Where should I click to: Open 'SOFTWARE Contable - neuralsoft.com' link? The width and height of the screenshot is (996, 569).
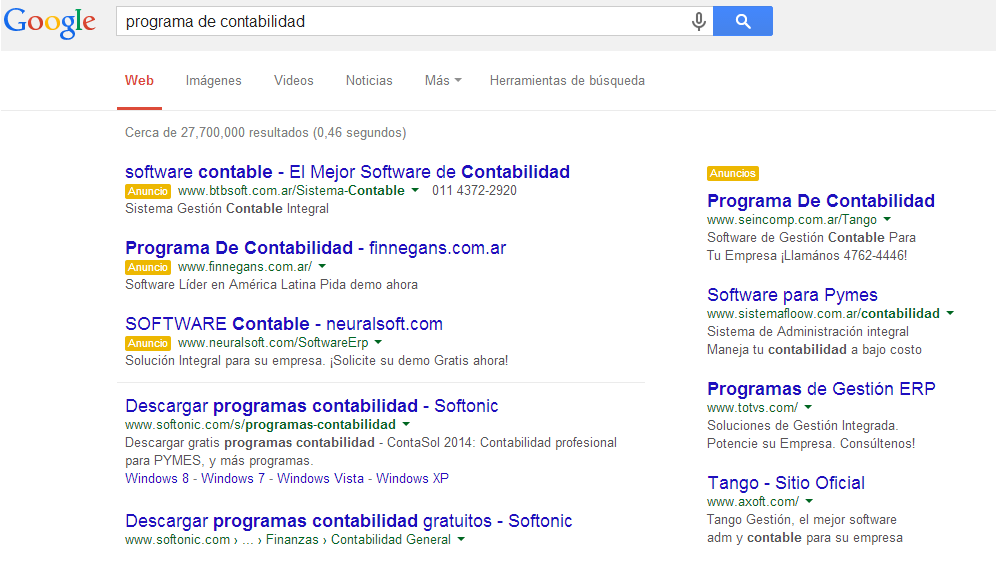coord(284,324)
